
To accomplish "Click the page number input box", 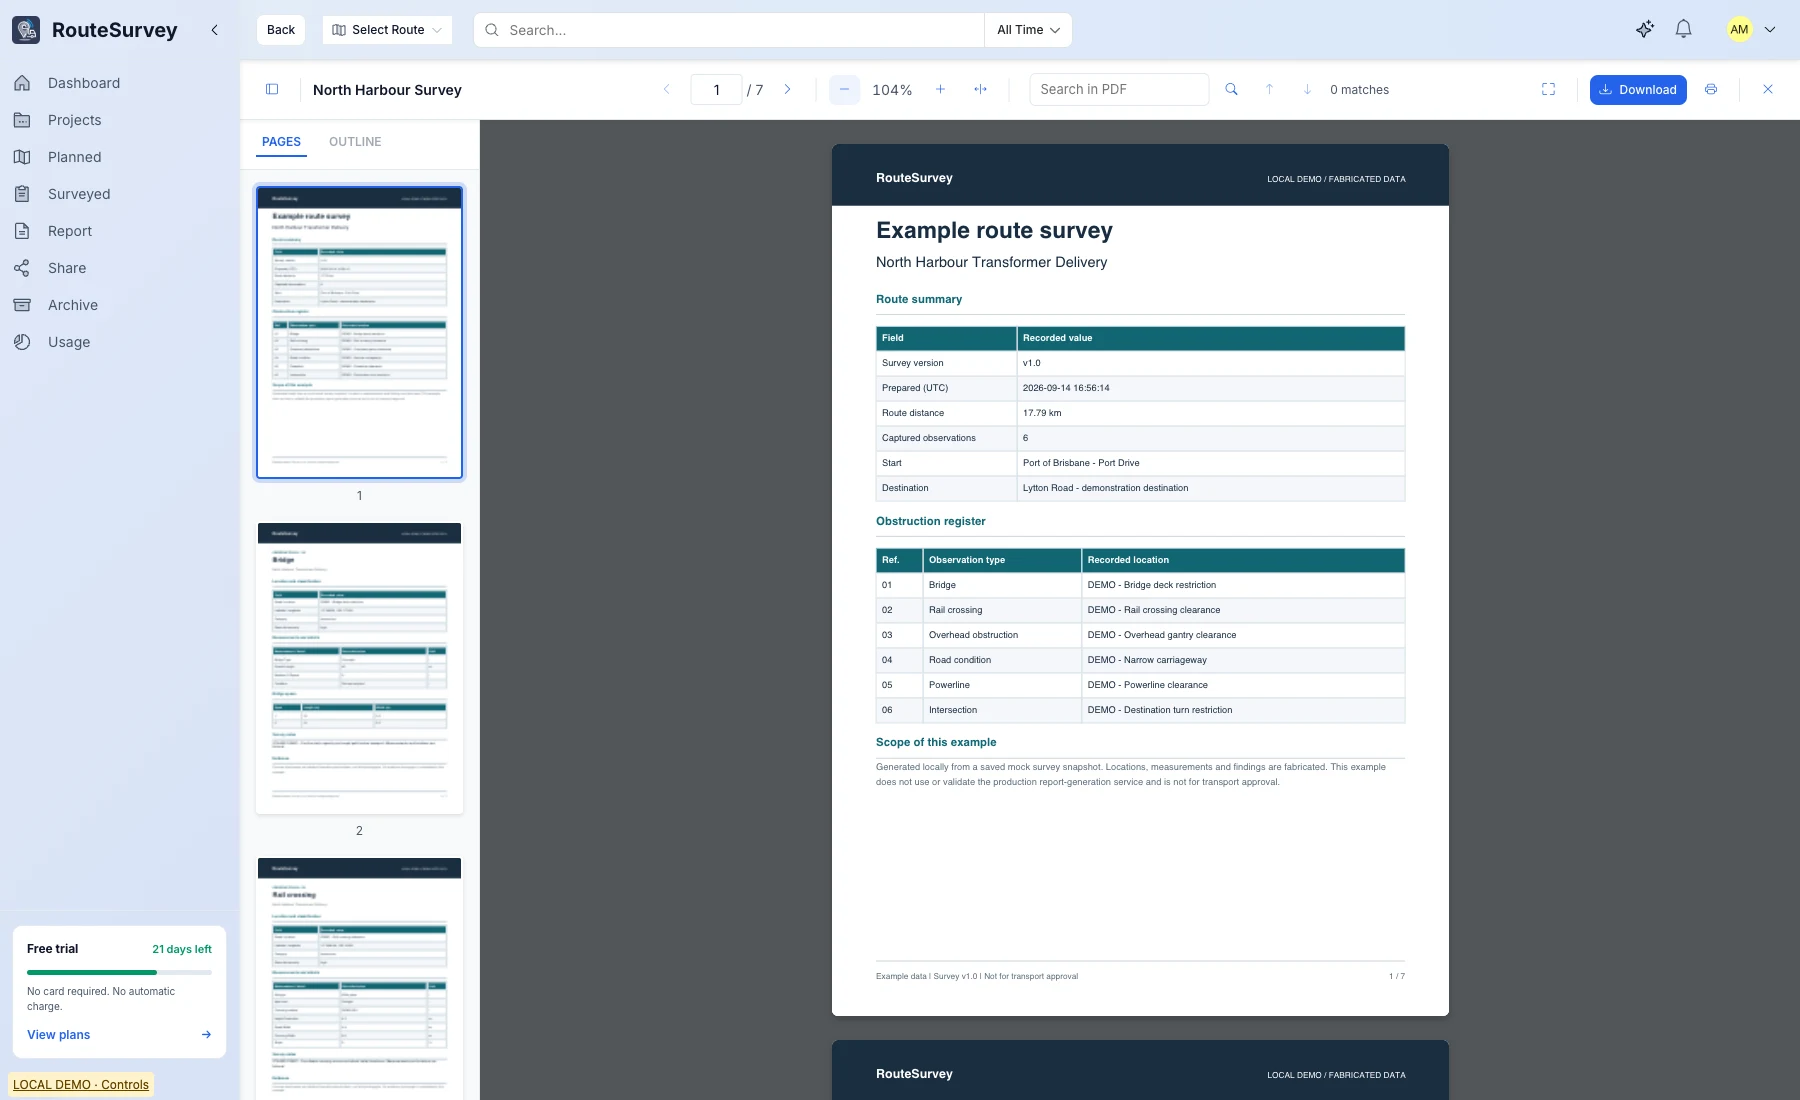I will [716, 90].
